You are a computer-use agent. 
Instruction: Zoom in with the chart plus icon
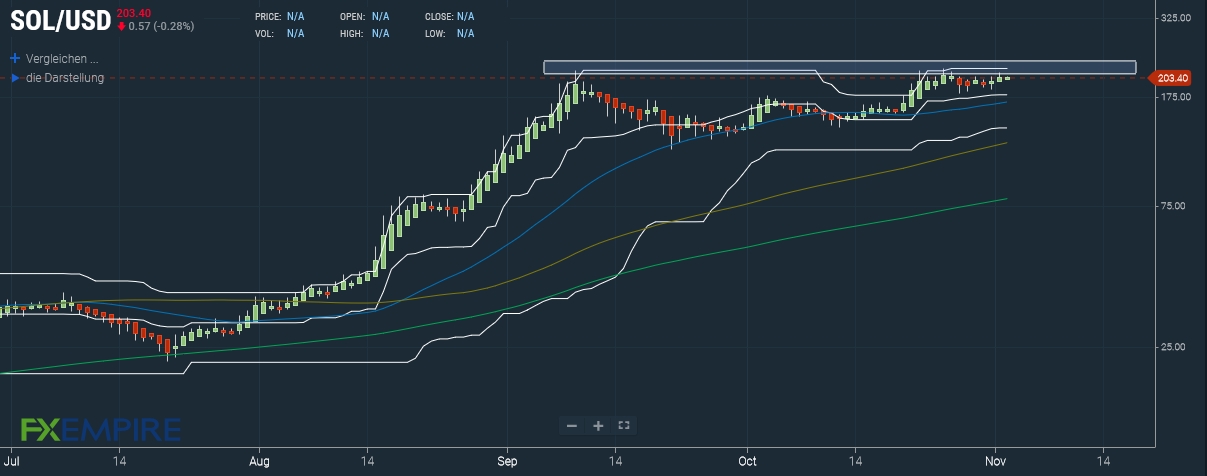click(598, 426)
